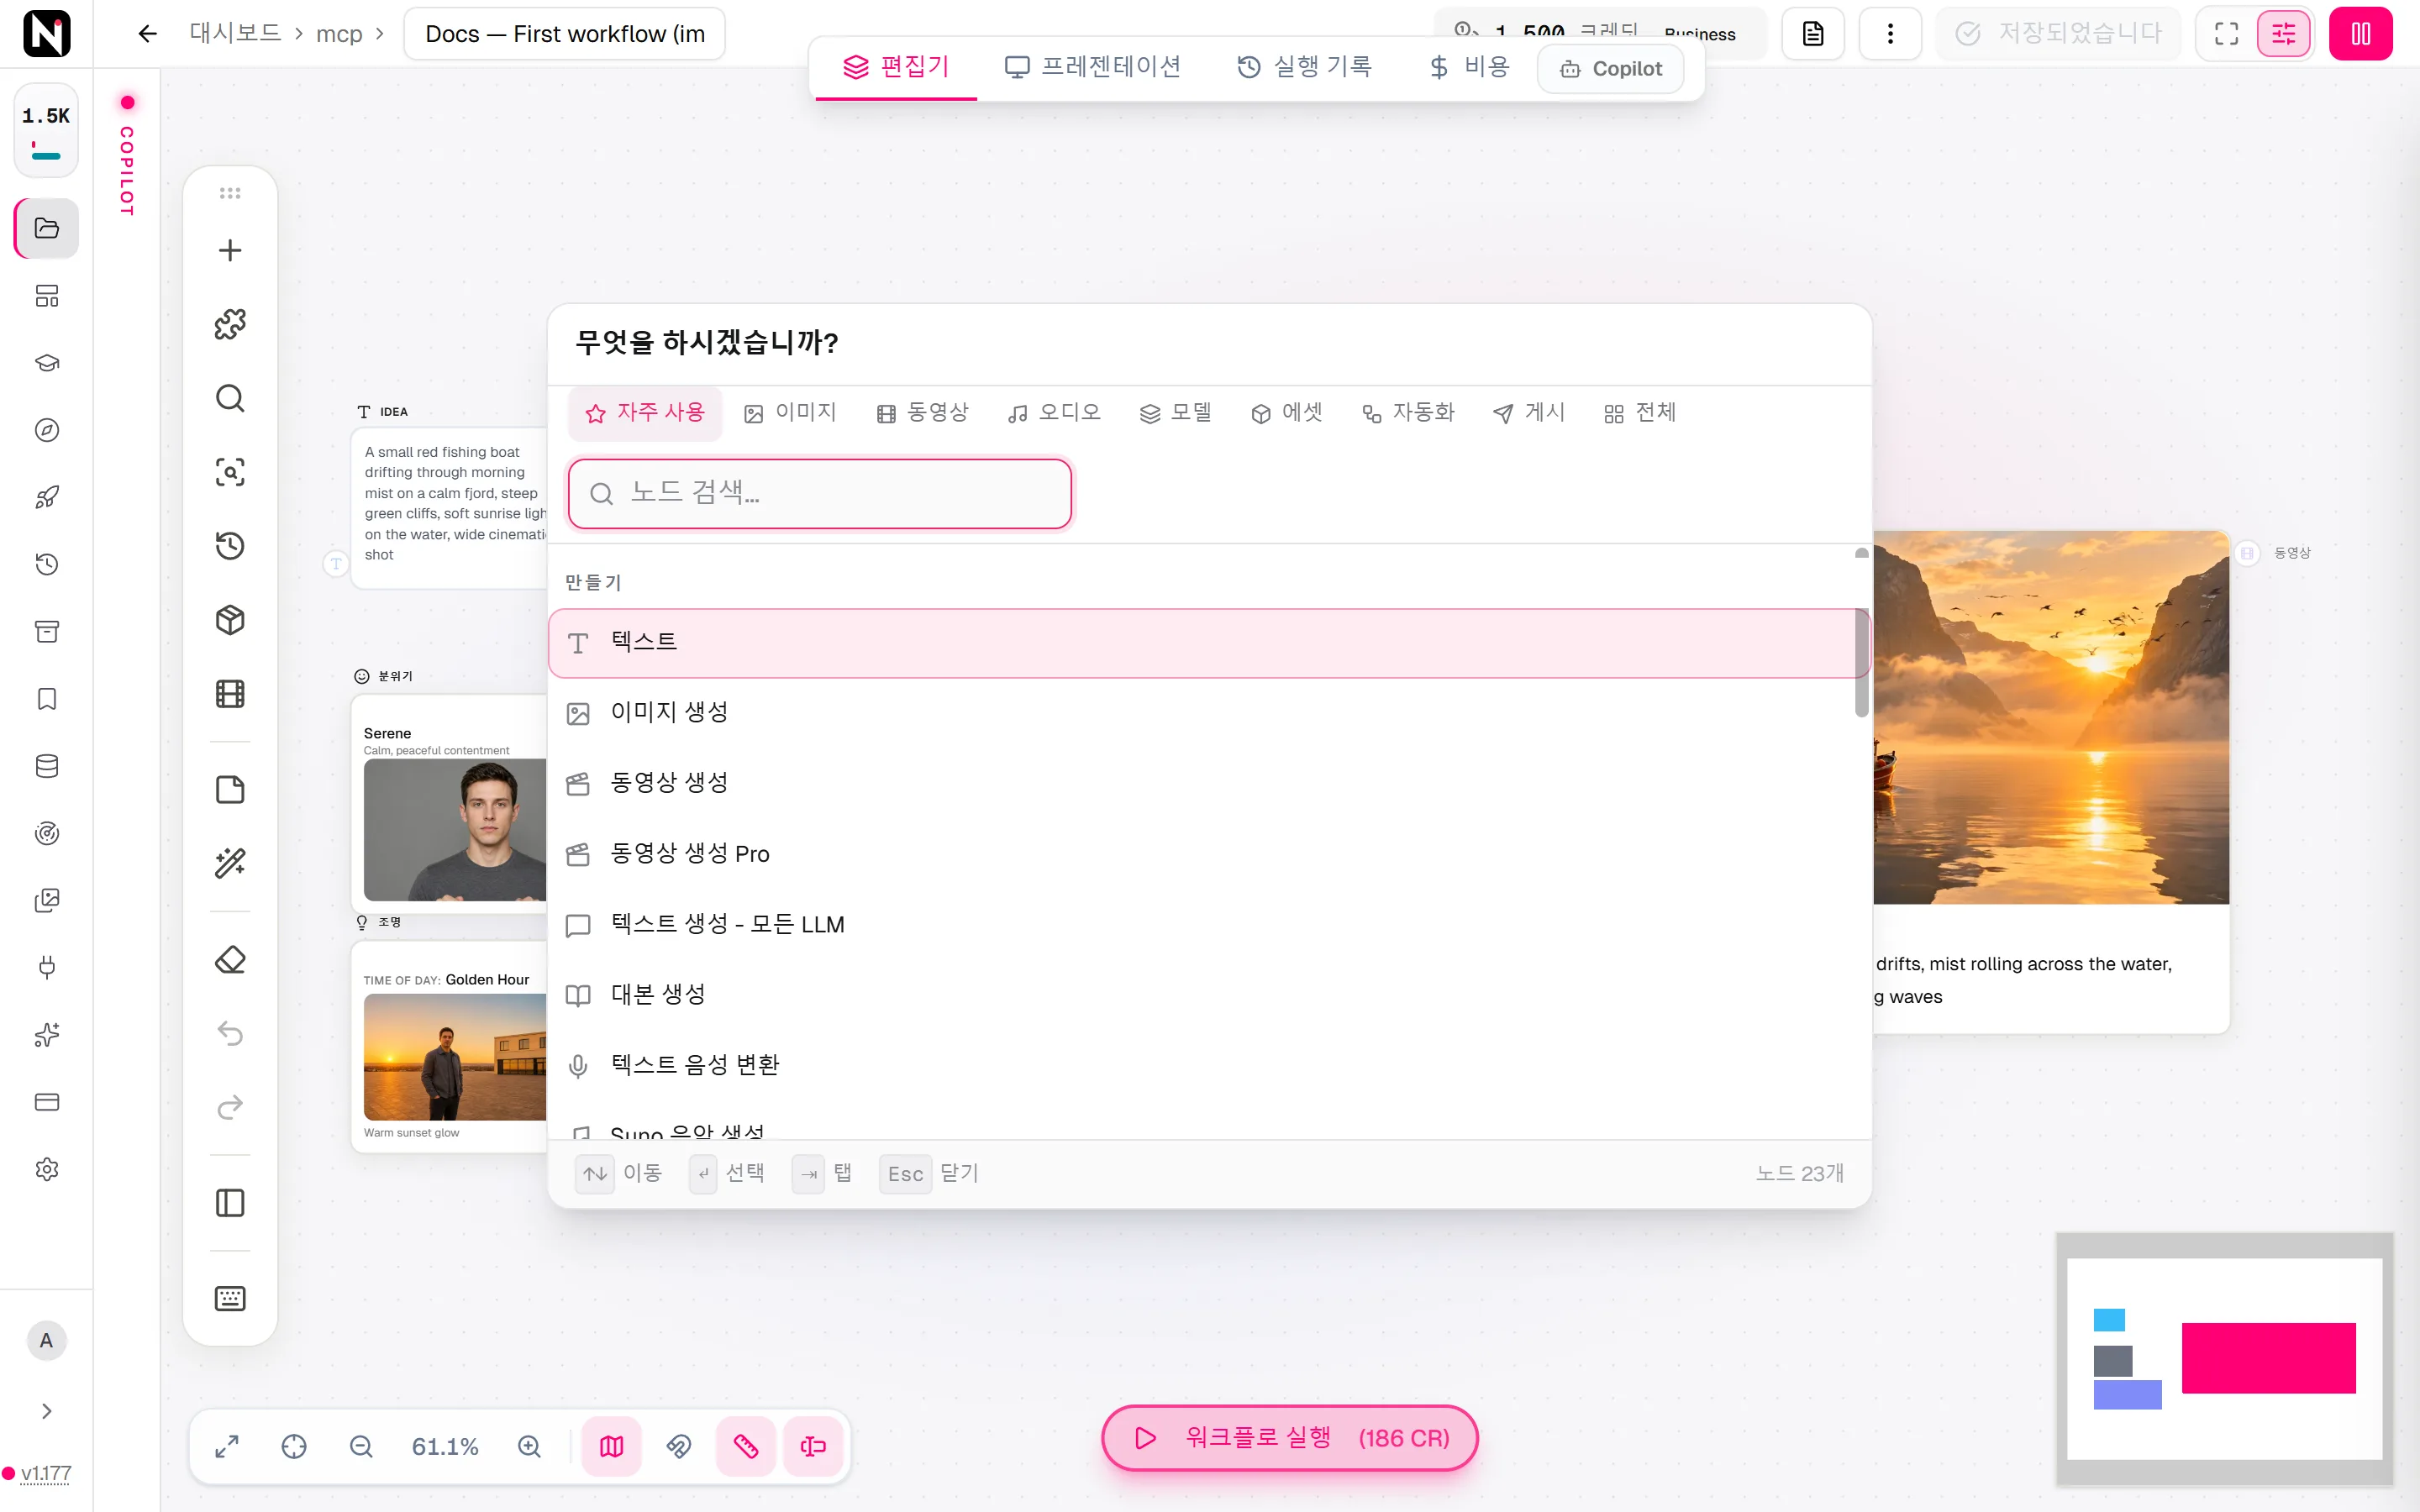Open the Docs — First workflow title dropdown
2420x1512 pixels.
coord(565,34)
